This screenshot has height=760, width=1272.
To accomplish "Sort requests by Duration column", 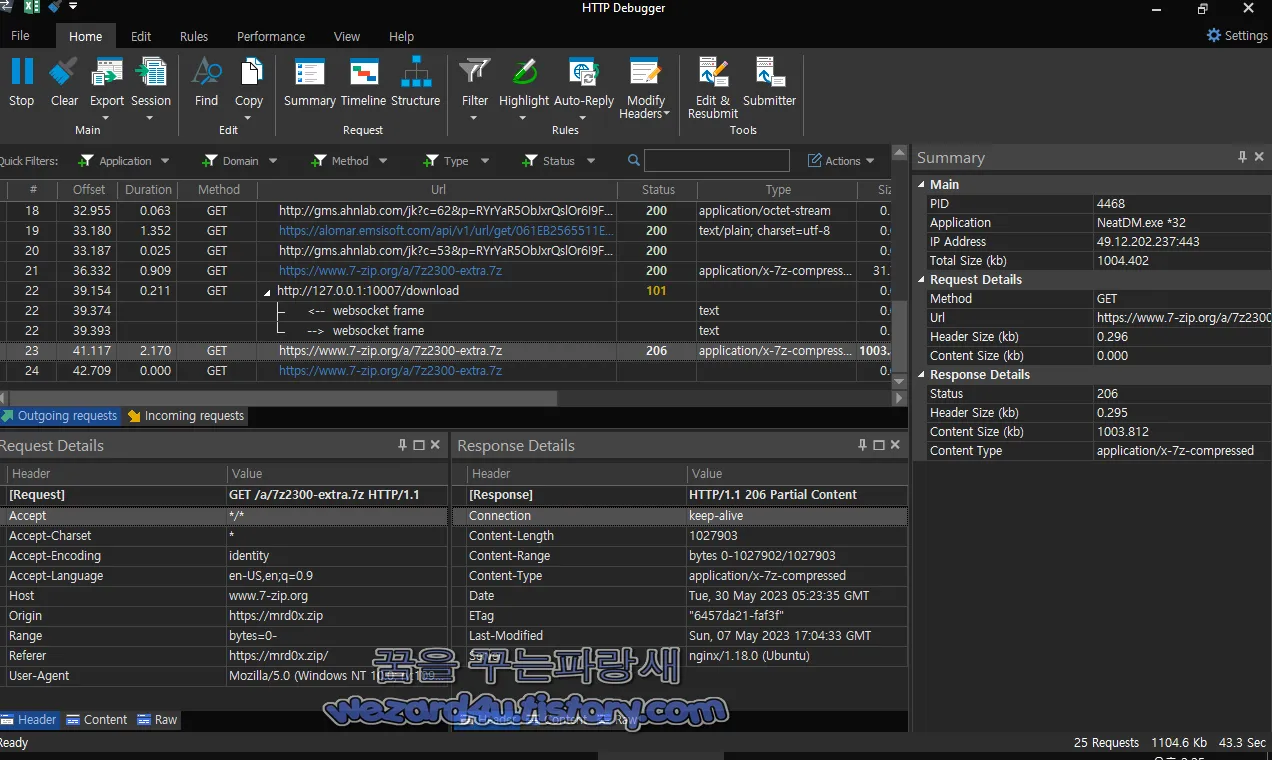I will [148, 190].
